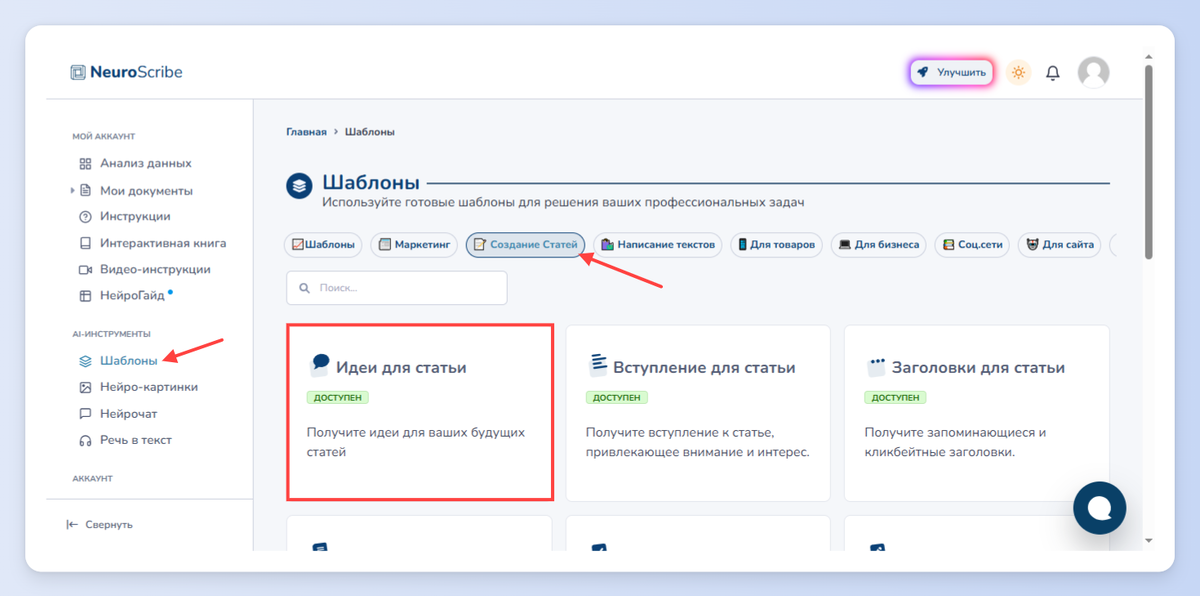Click the scrollbar down arrow
The height and width of the screenshot is (596, 1200).
pos(1148,541)
